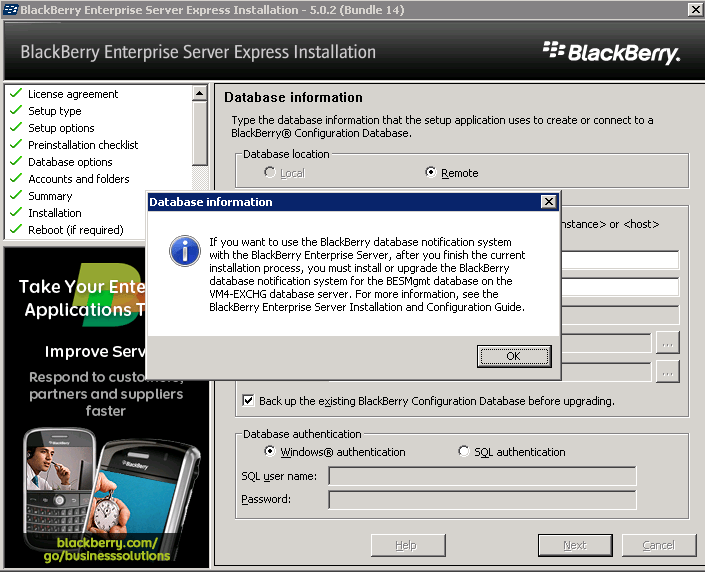Choose SQL authentication radio button
Viewport: 705px width, 572px height.
[x=463, y=452]
